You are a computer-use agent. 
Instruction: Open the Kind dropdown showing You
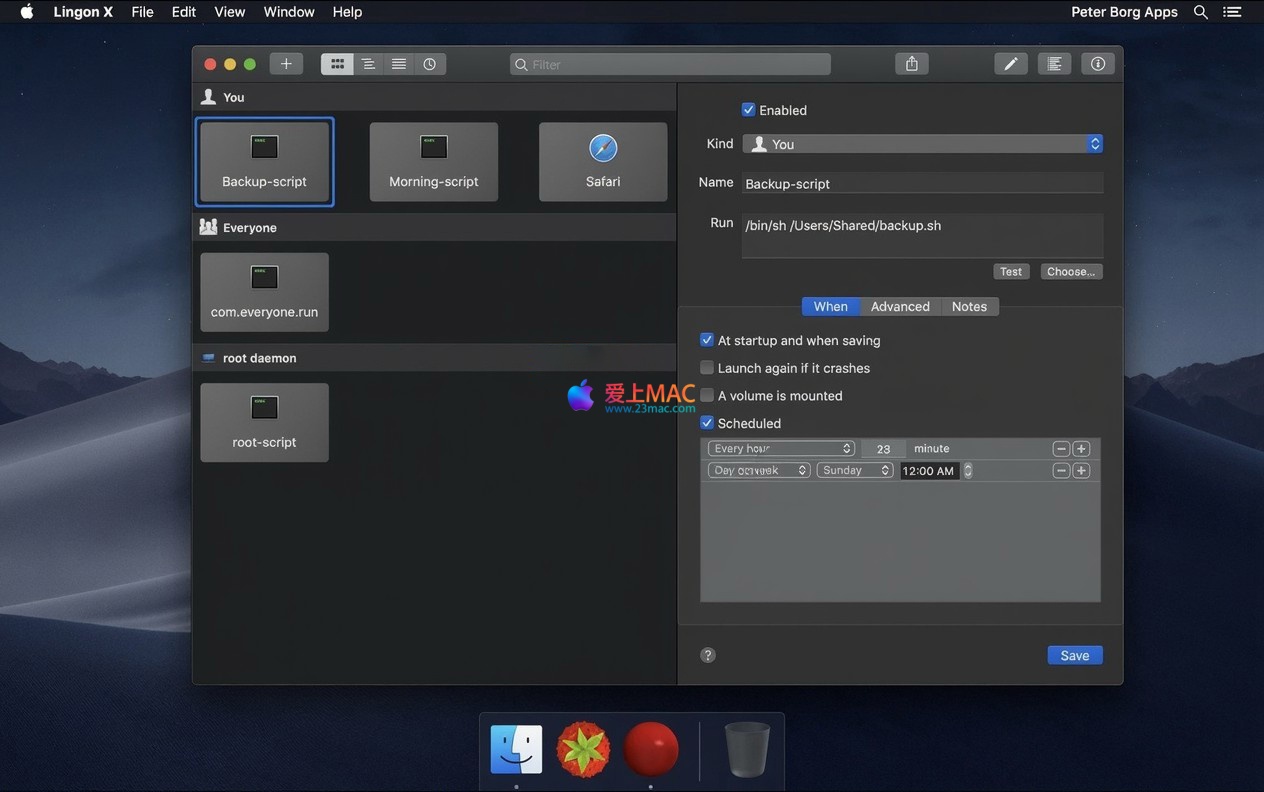tap(922, 144)
